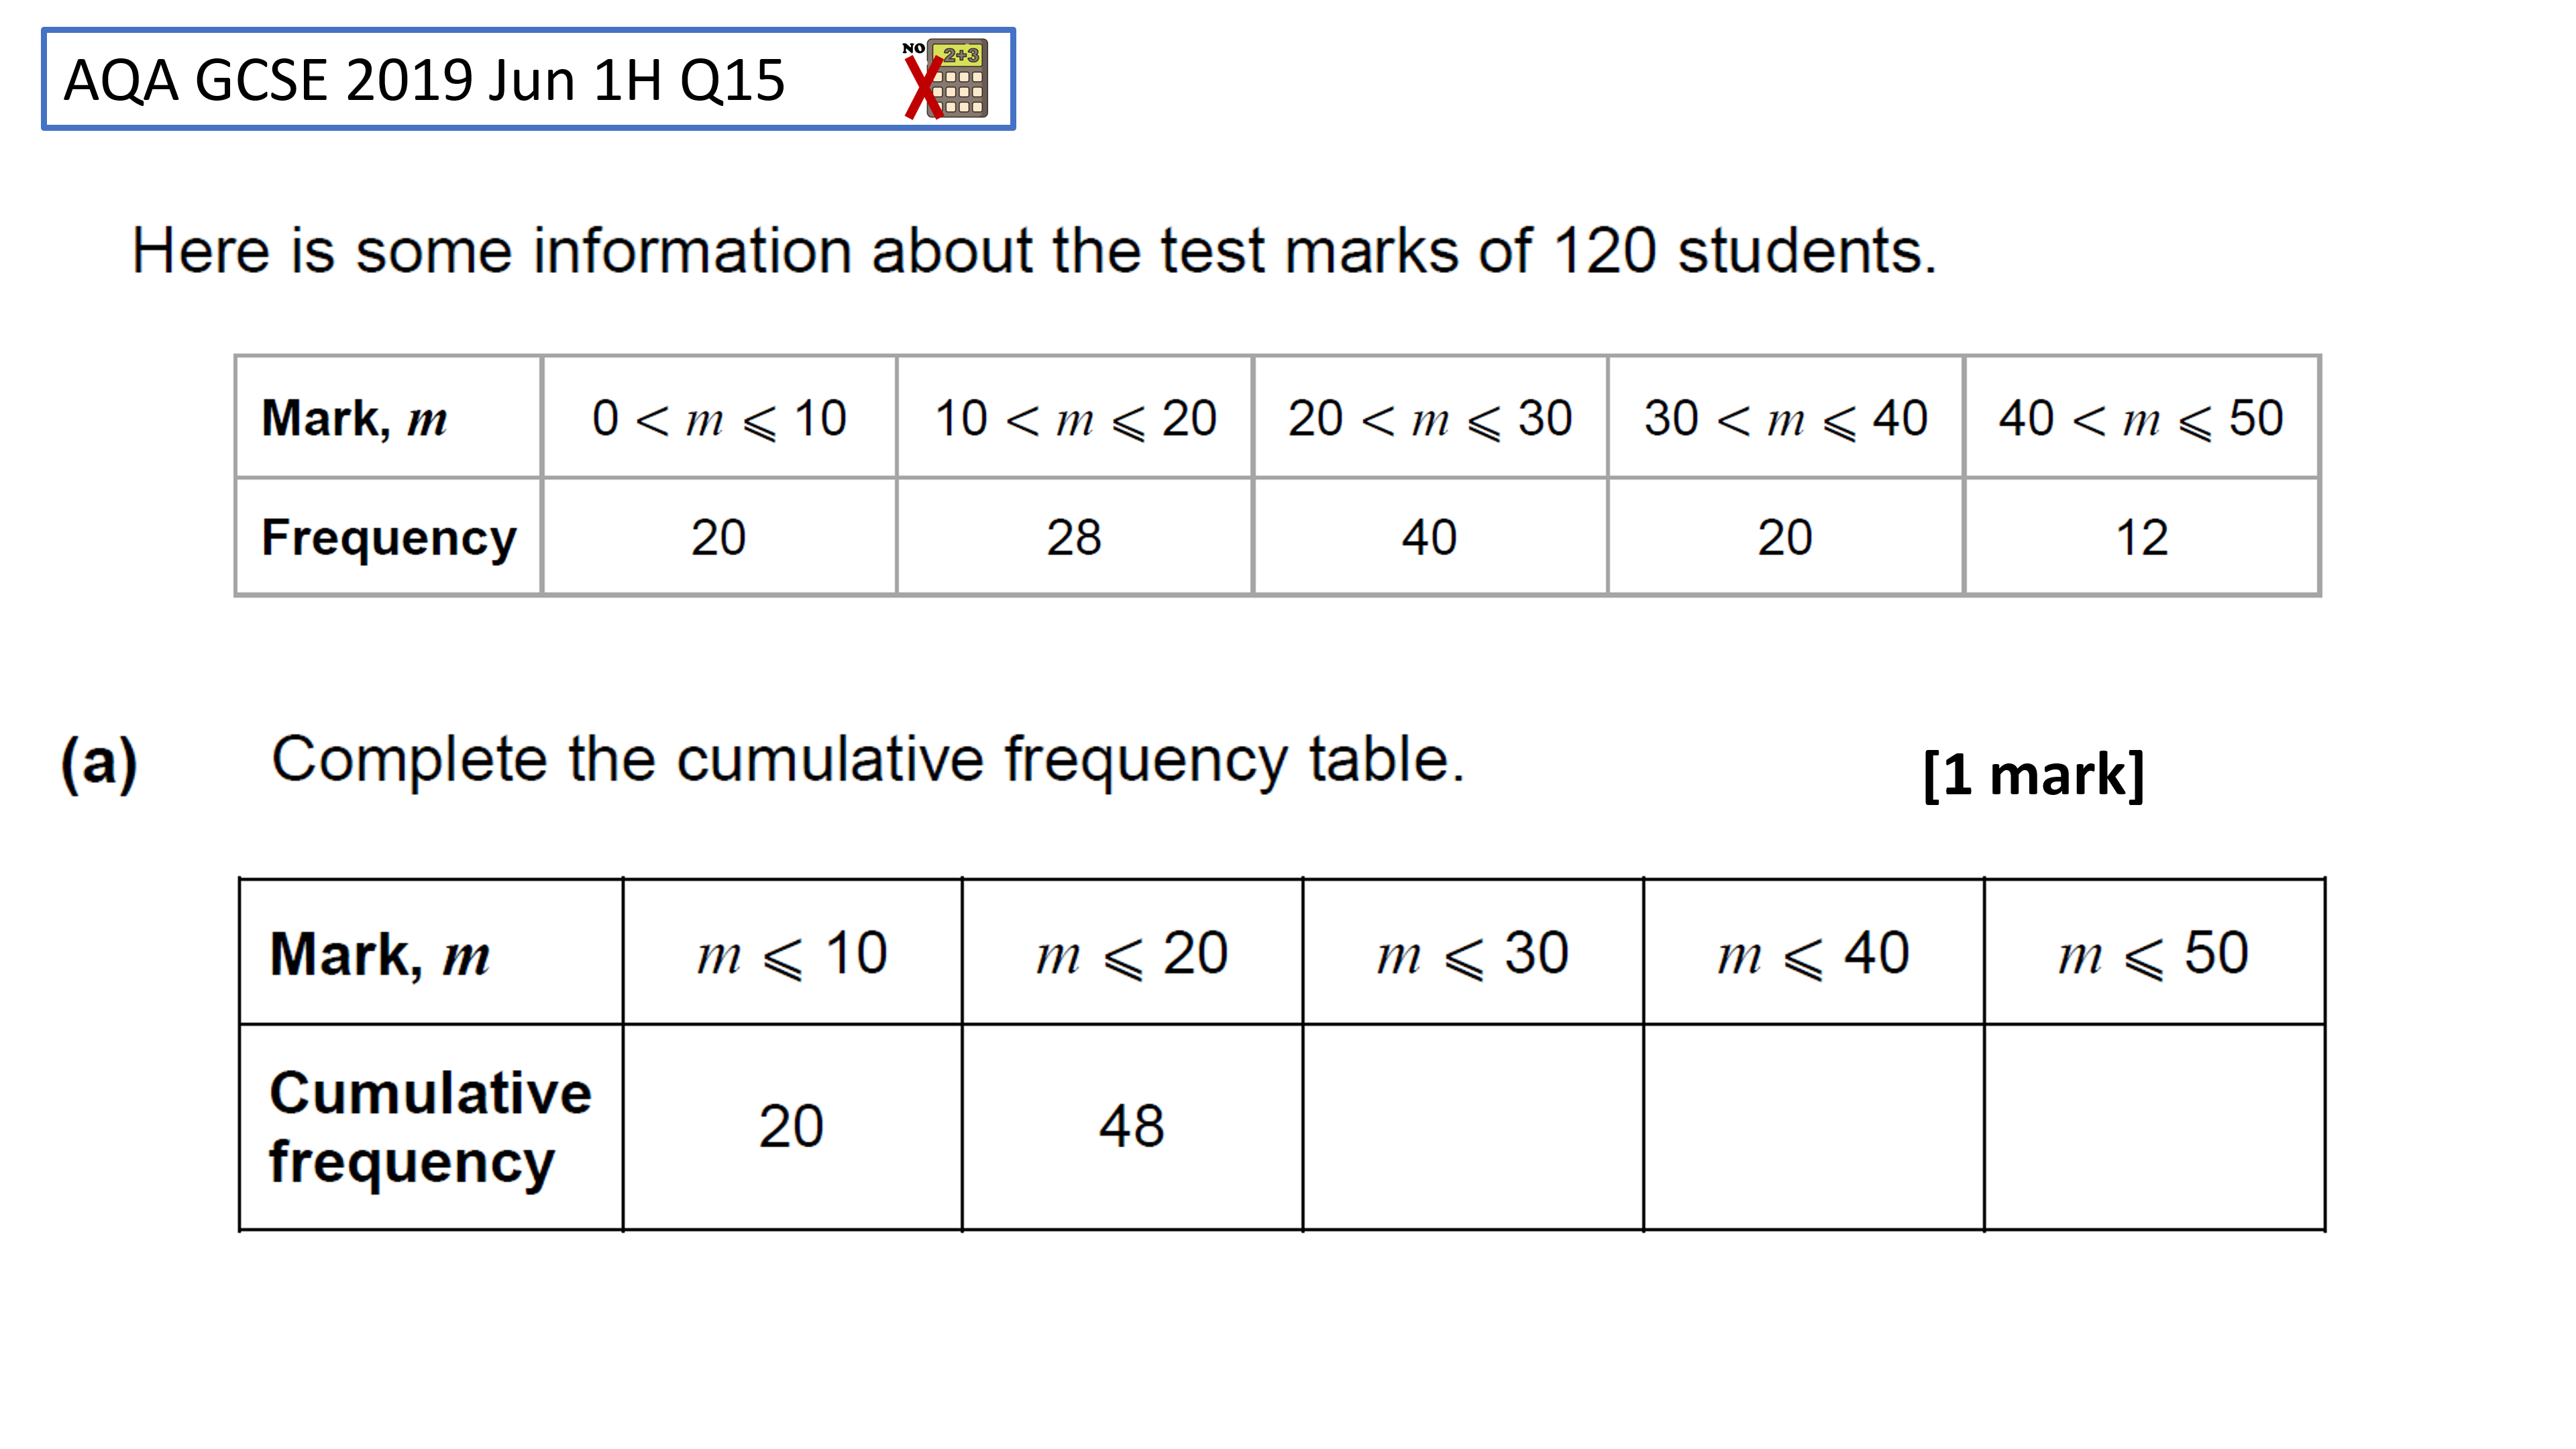Click the no-calculator icon in title box
This screenshot has height=1449, width=2576.
click(945, 79)
